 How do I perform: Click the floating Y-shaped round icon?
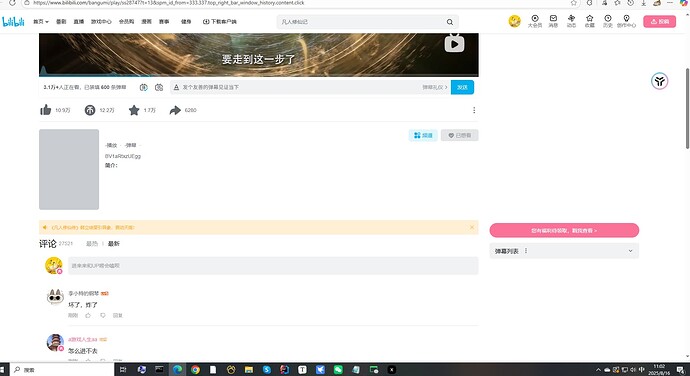click(659, 81)
